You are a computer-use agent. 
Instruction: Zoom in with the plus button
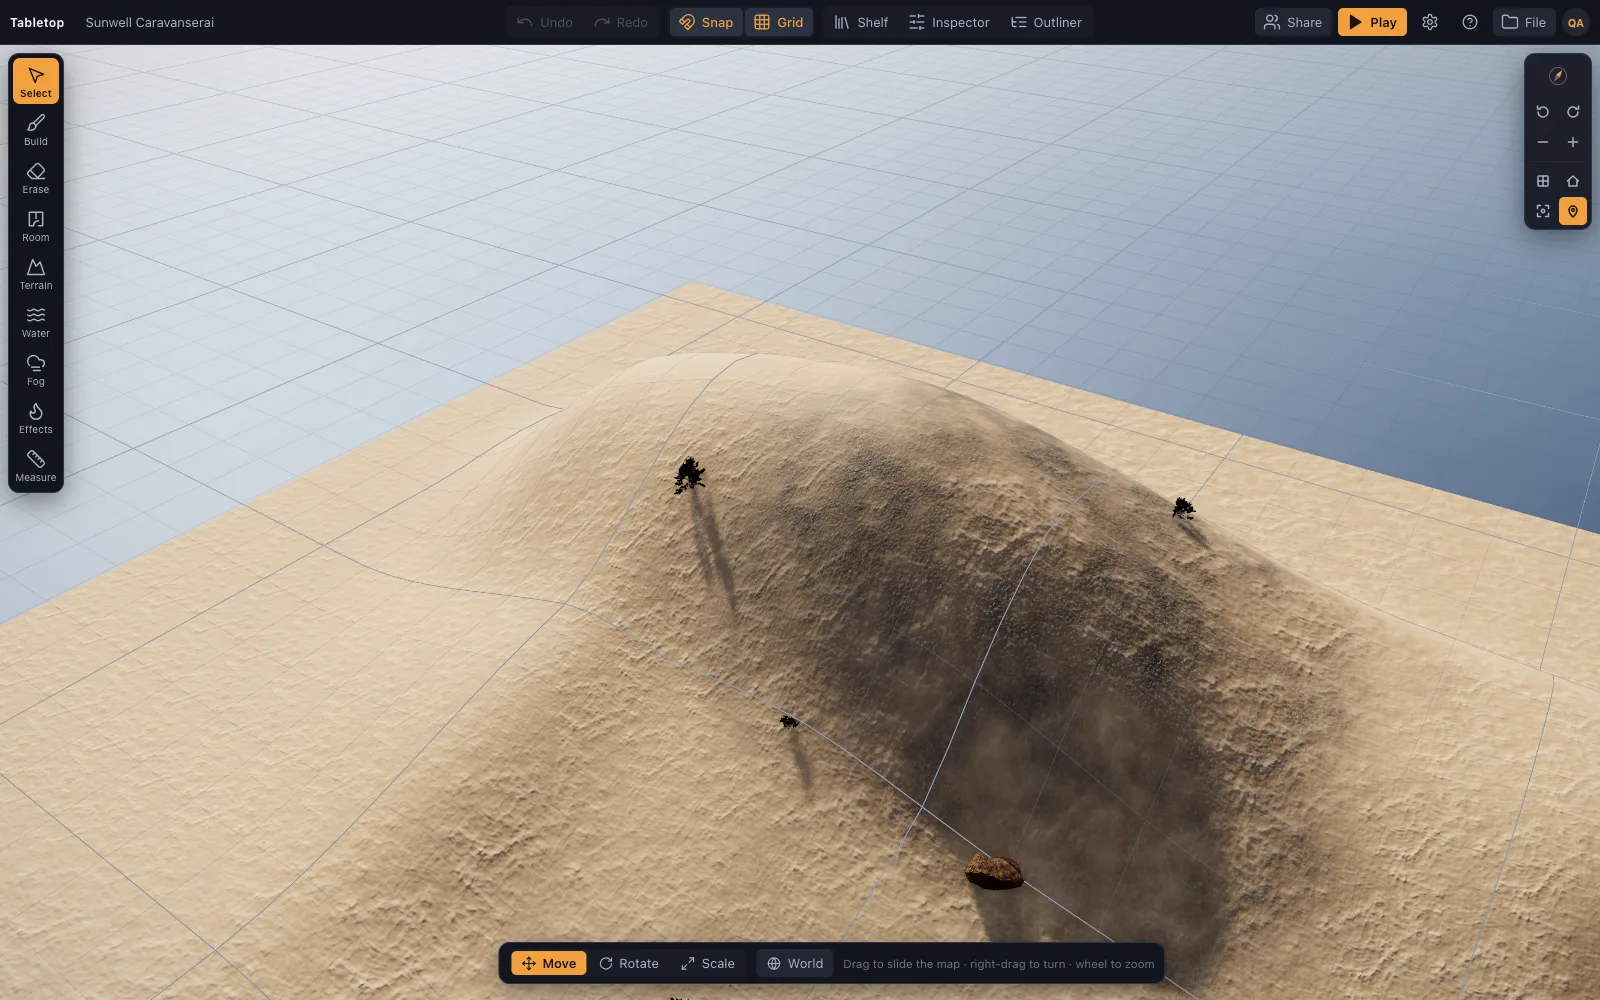coord(1573,142)
